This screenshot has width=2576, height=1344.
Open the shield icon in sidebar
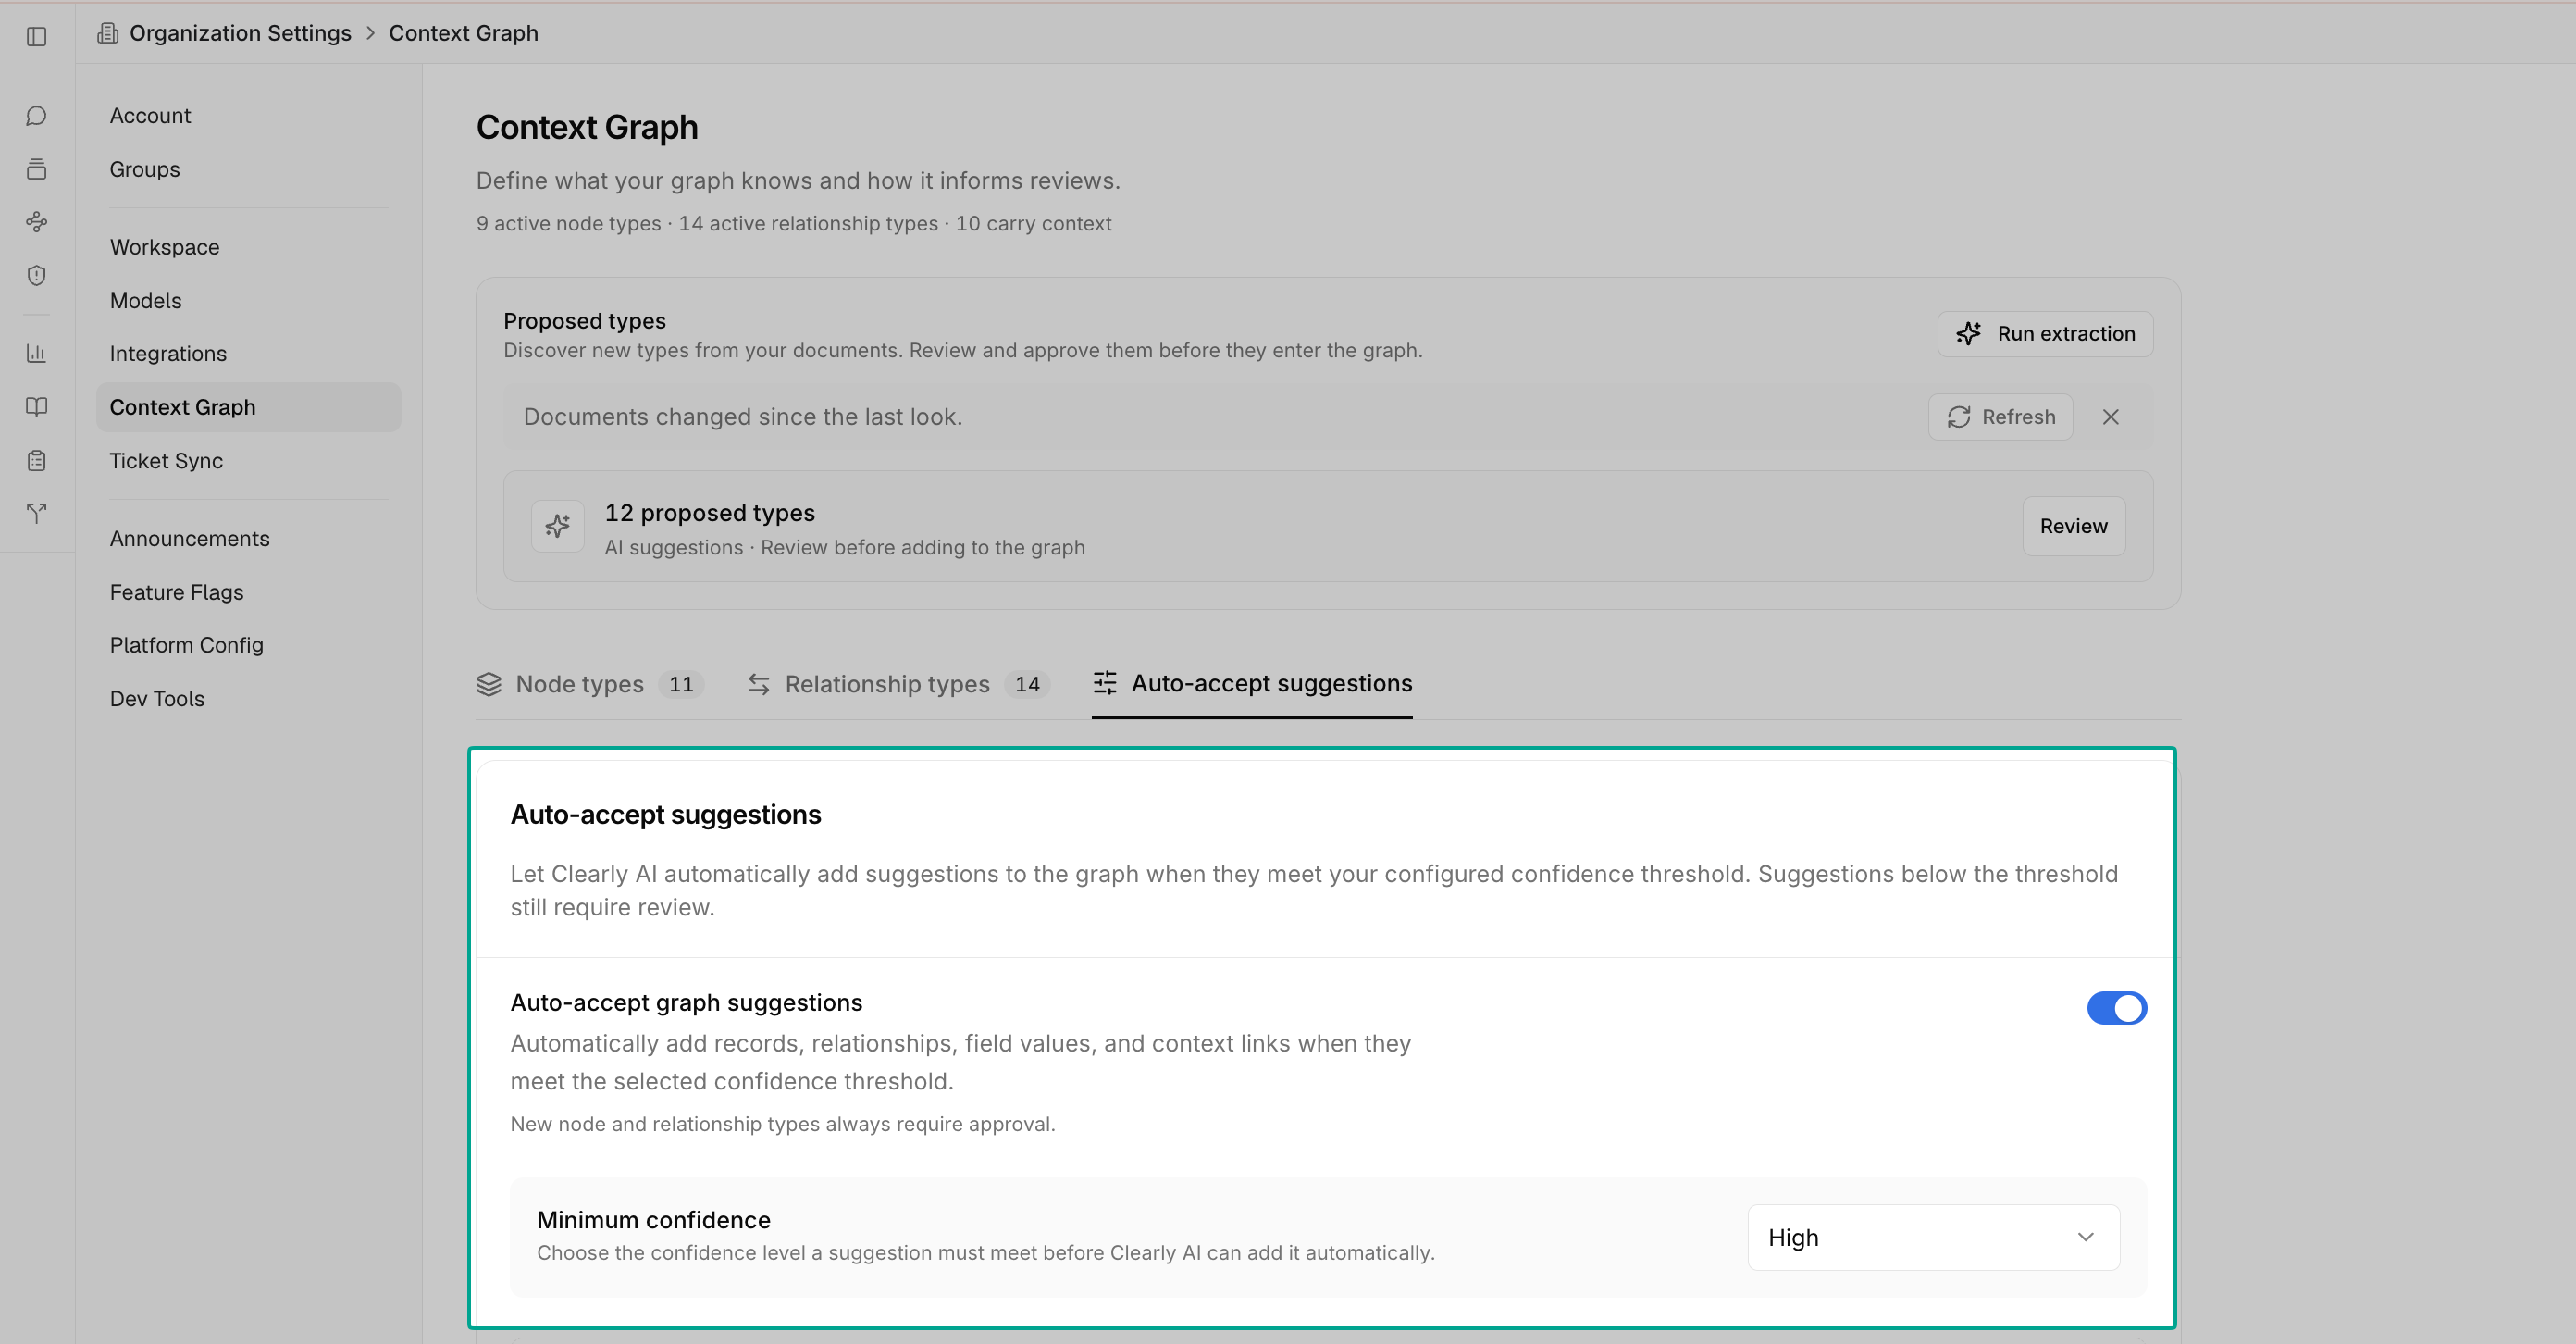click(37, 275)
